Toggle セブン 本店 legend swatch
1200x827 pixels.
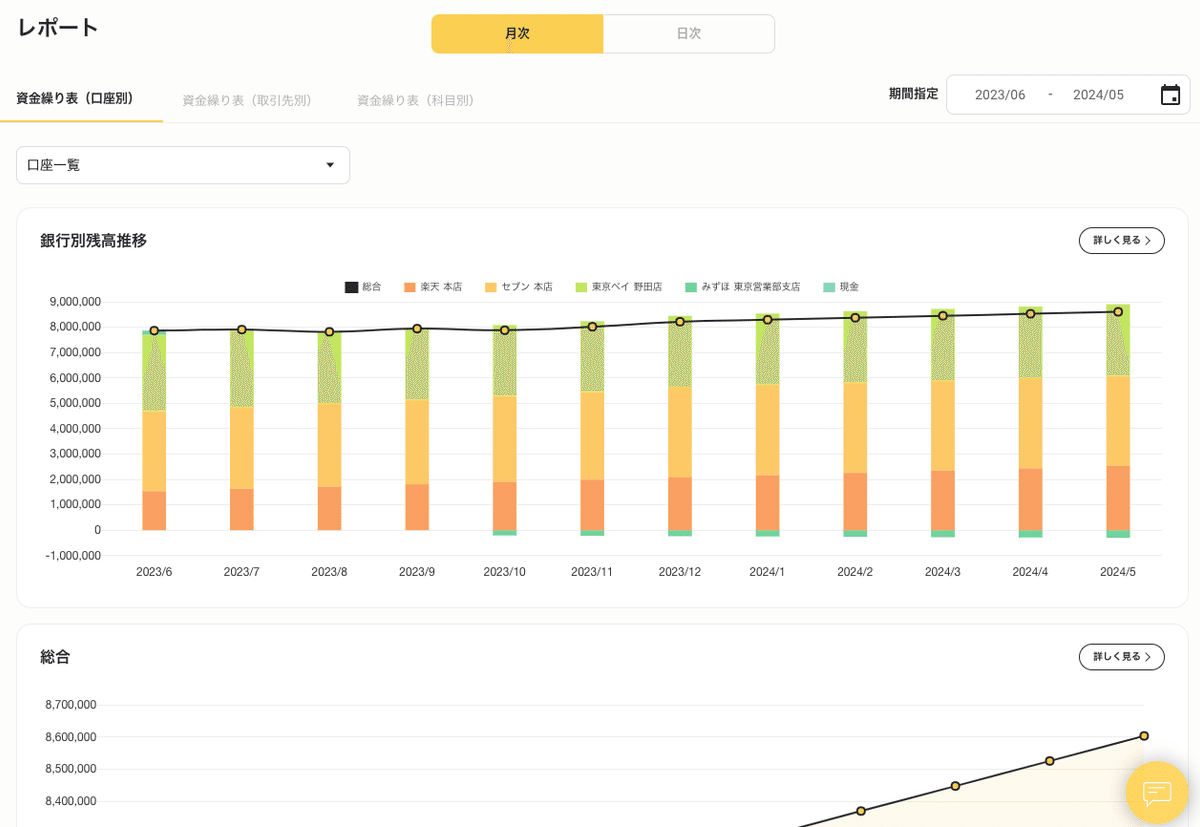tap(490, 287)
